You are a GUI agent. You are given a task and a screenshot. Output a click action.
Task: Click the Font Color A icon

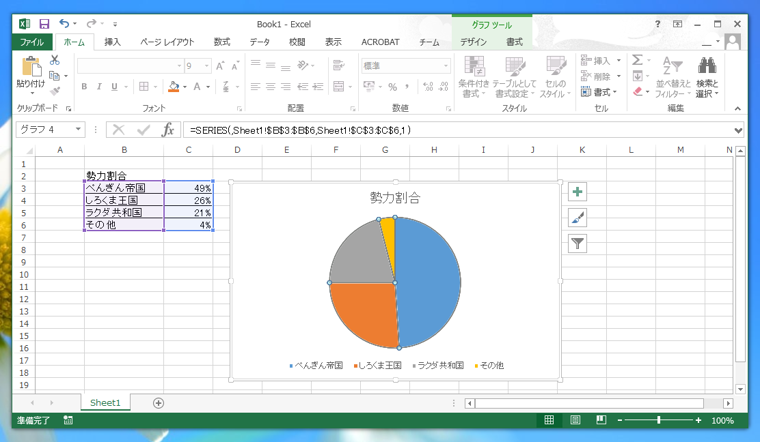[x=197, y=86]
